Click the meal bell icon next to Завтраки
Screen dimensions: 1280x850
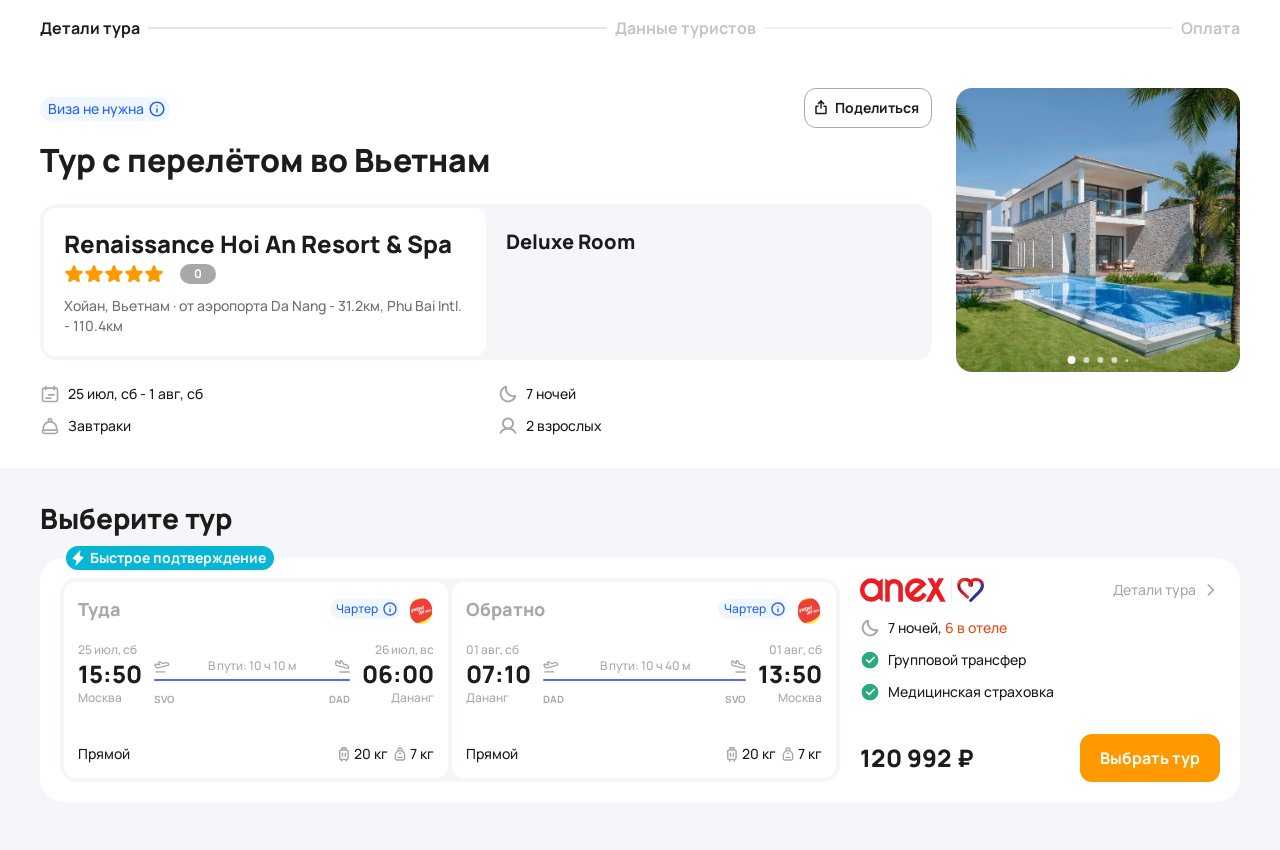click(50, 426)
